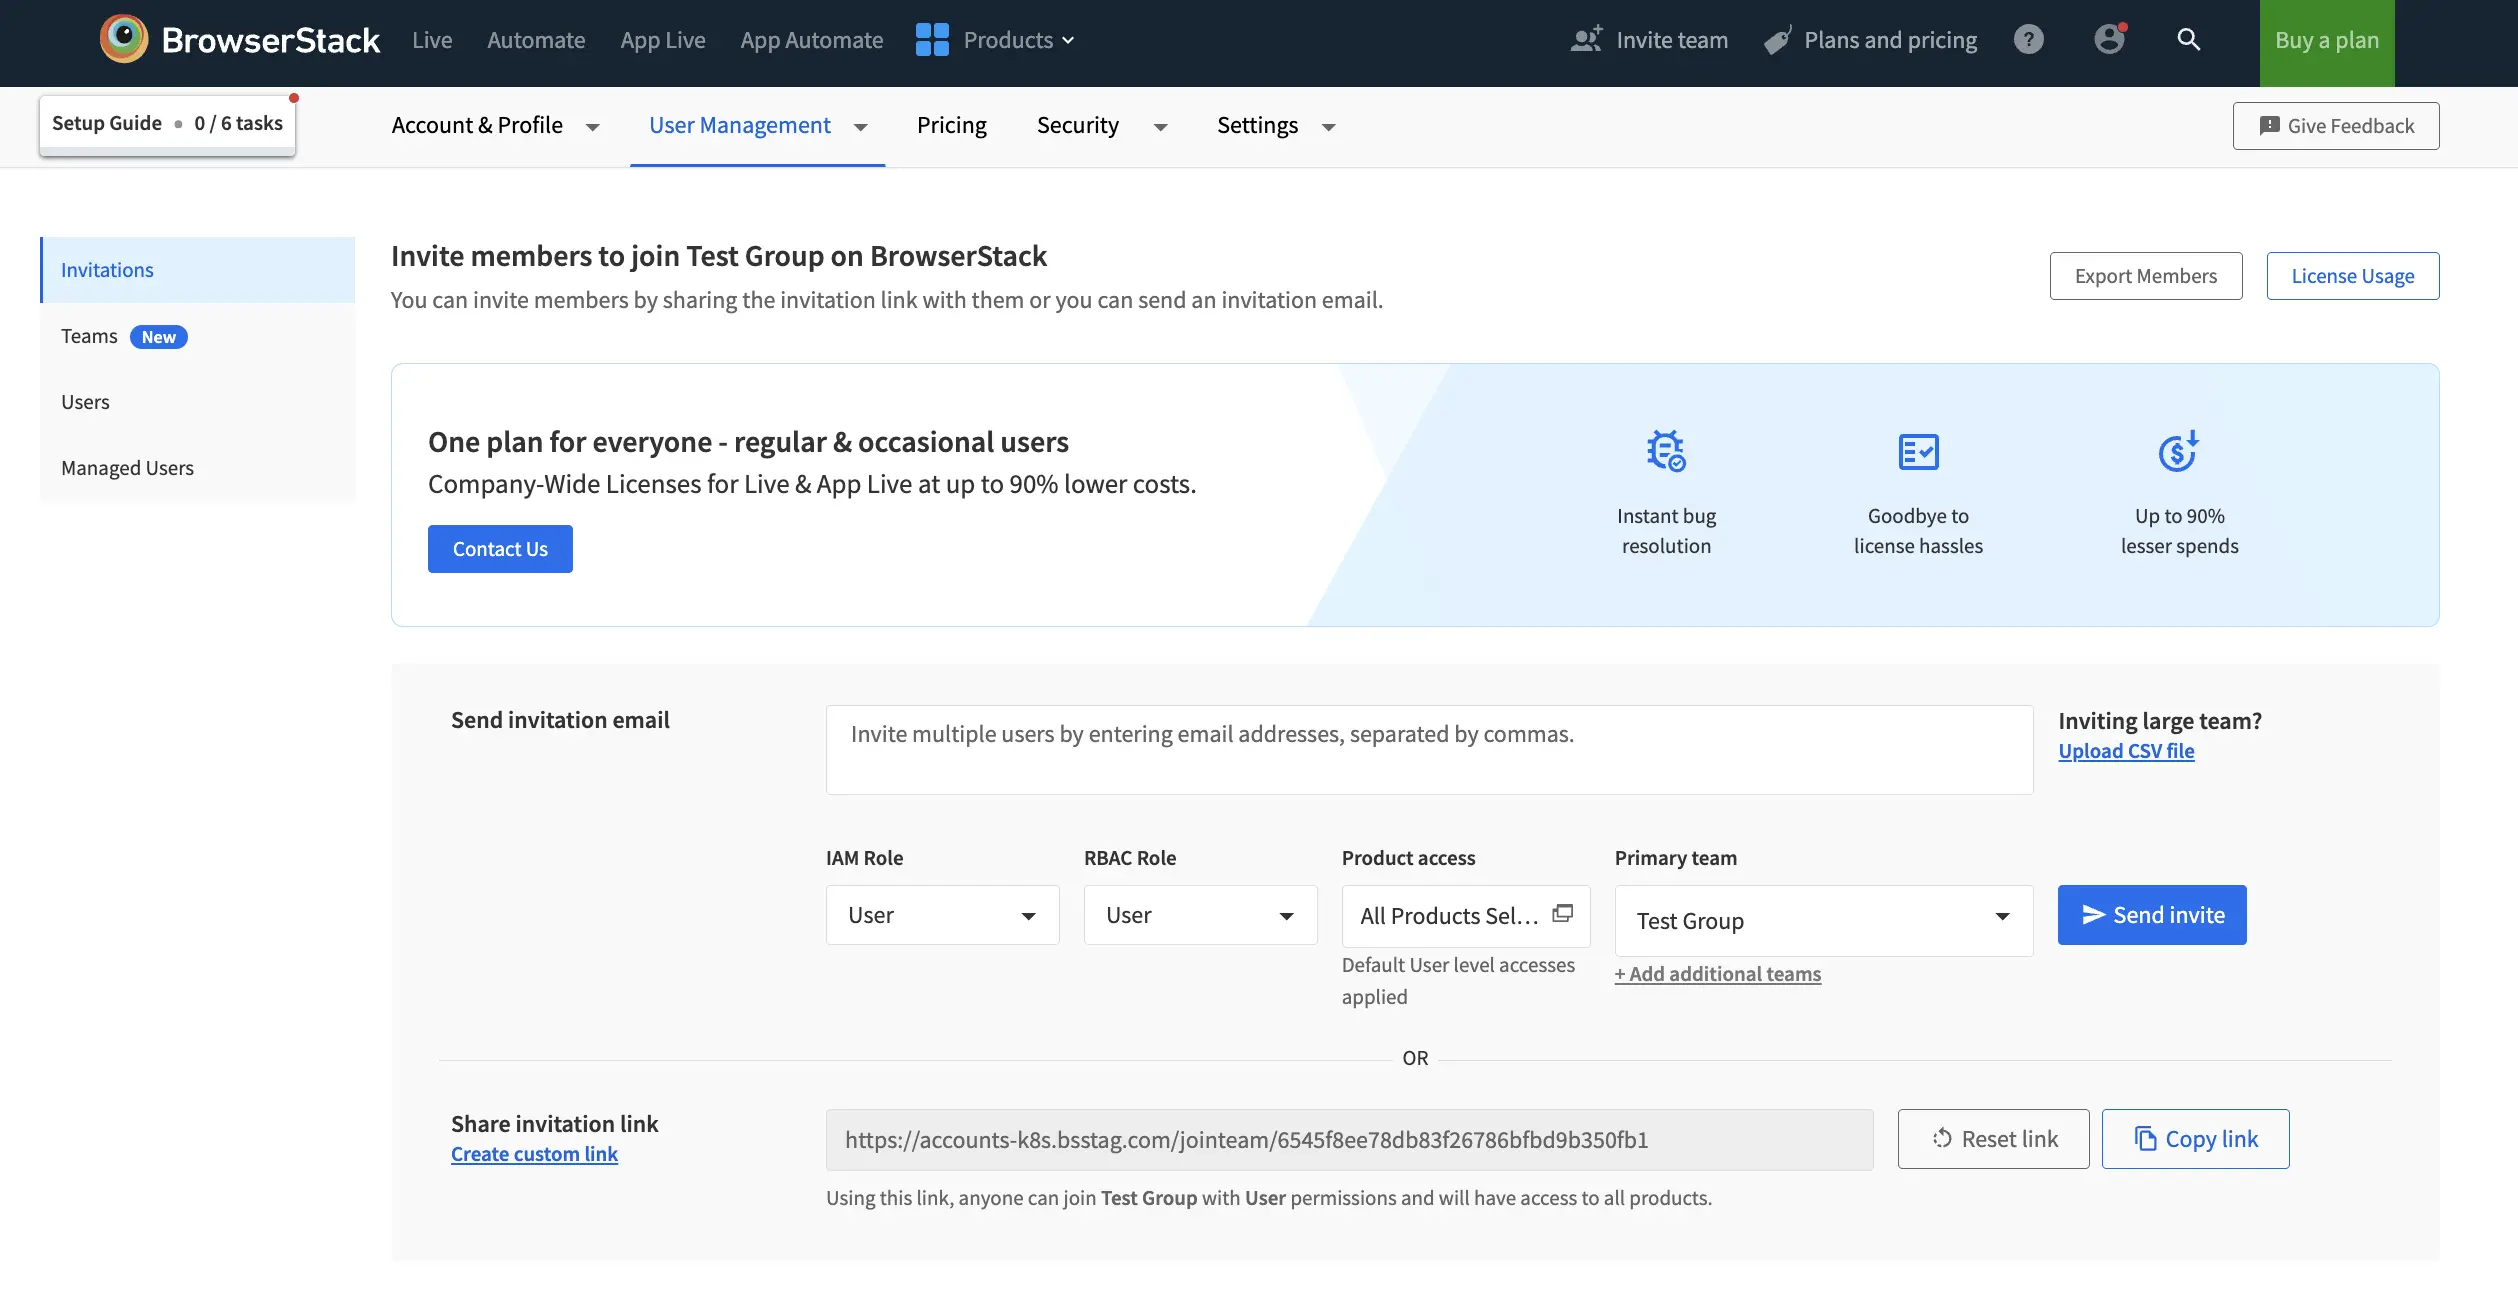The height and width of the screenshot is (1306, 2518).
Task: Open the Settings chevron dropdown
Action: [x=1328, y=127]
